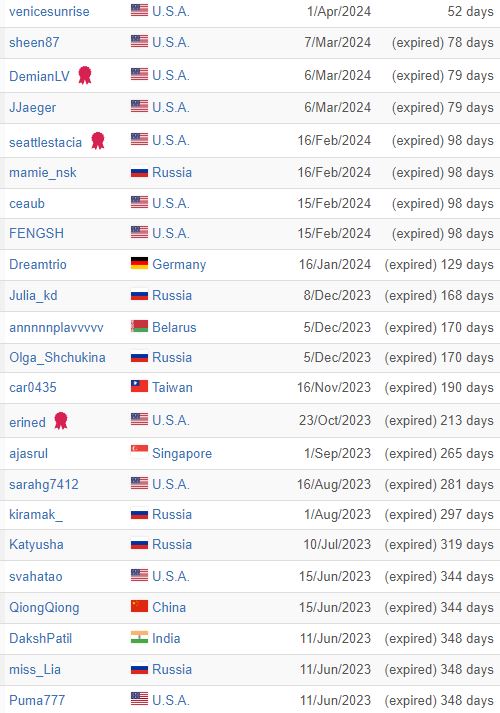Viewport: 500px width, 713px height.
Task: Open the sheen87 user profile
Action: click(34, 42)
